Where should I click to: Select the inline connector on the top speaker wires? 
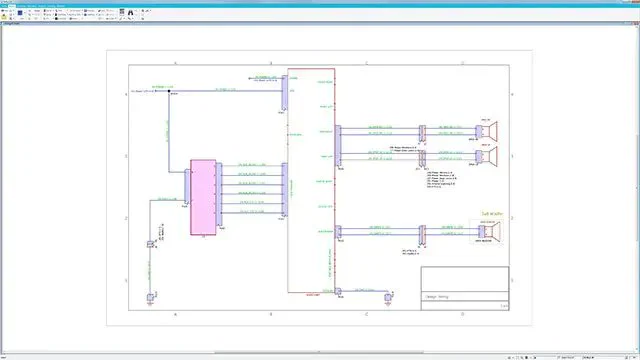[x=422, y=133]
